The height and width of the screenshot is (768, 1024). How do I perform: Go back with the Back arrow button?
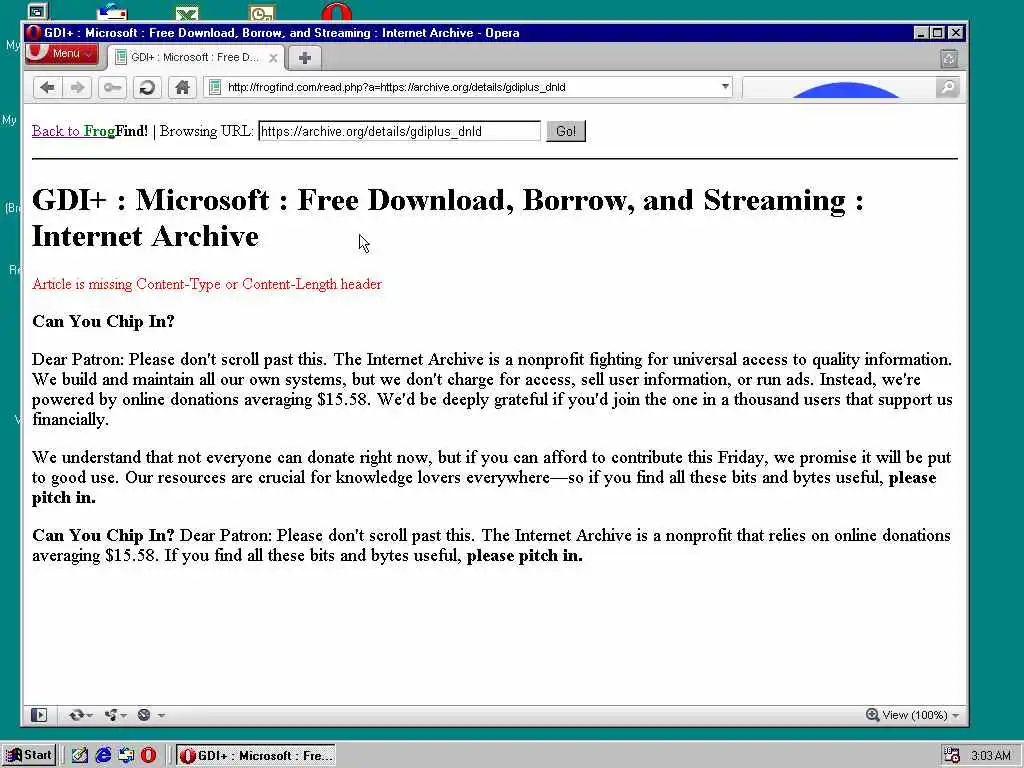click(x=47, y=88)
